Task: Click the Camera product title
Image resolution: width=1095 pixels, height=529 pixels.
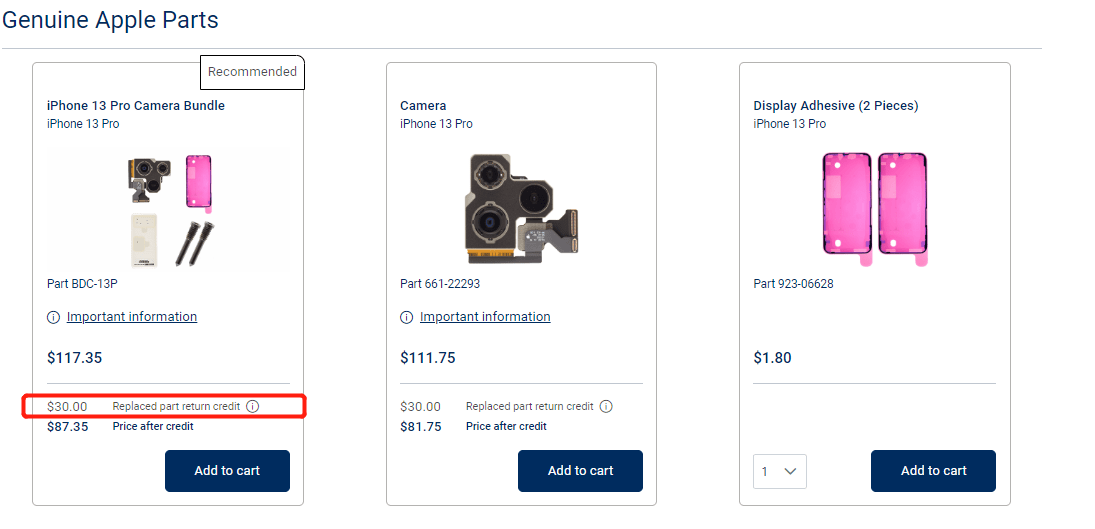Action: click(x=423, y=106)
